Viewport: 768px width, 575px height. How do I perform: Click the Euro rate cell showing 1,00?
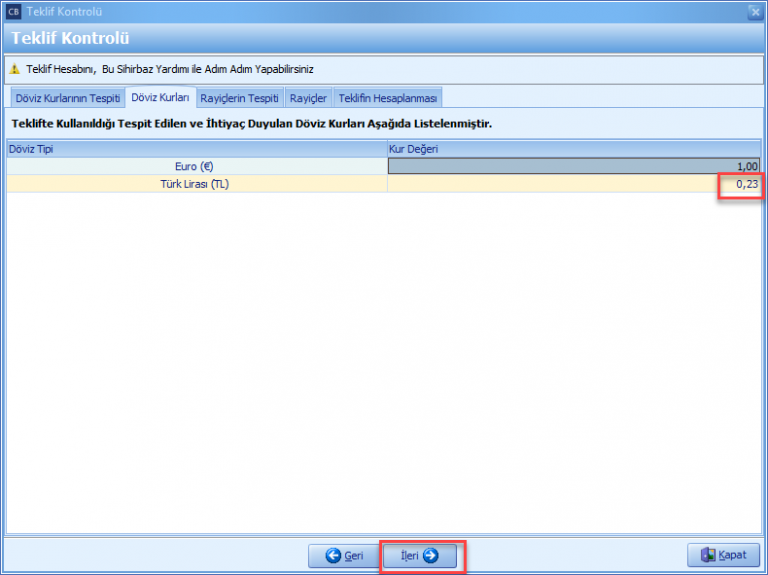tap(574, 166)
